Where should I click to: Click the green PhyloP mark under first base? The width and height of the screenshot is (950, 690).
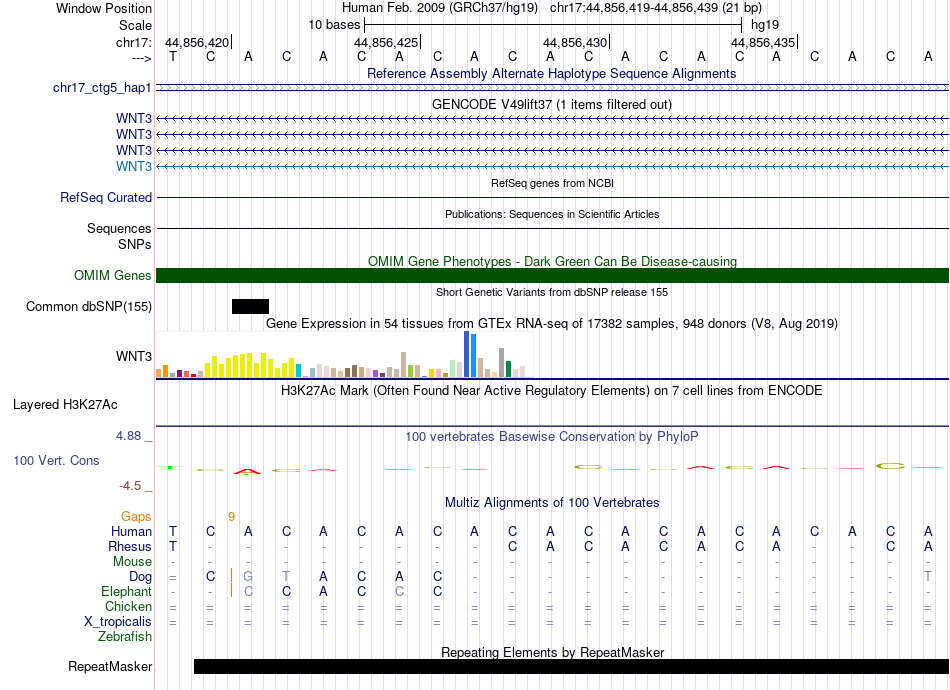pos(171,467)
